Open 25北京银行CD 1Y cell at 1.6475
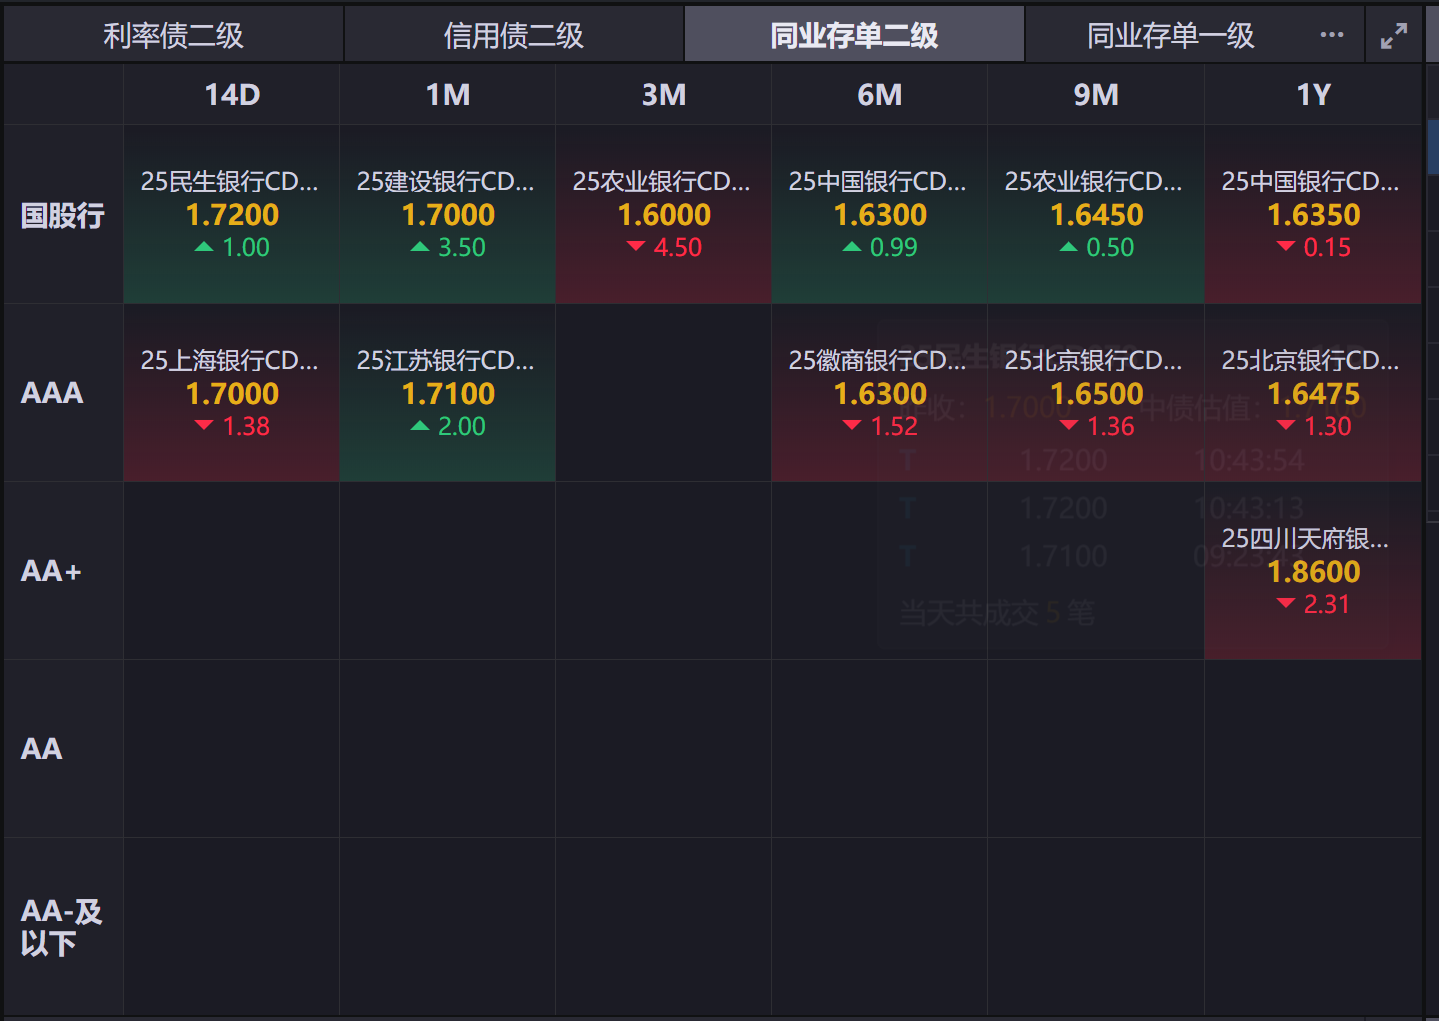This screenshot has width=1439, height=1021. point(1313,393)
